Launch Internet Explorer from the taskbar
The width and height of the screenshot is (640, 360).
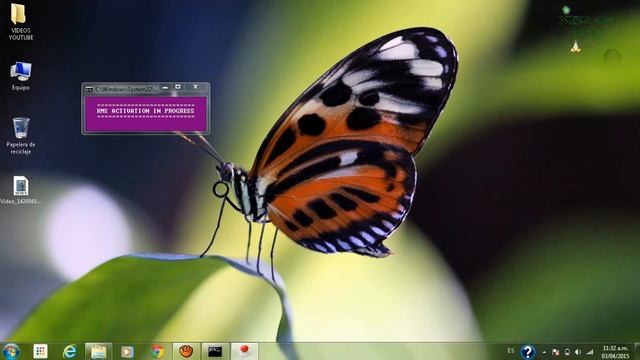pyautogui.click(x=70, y=351)
